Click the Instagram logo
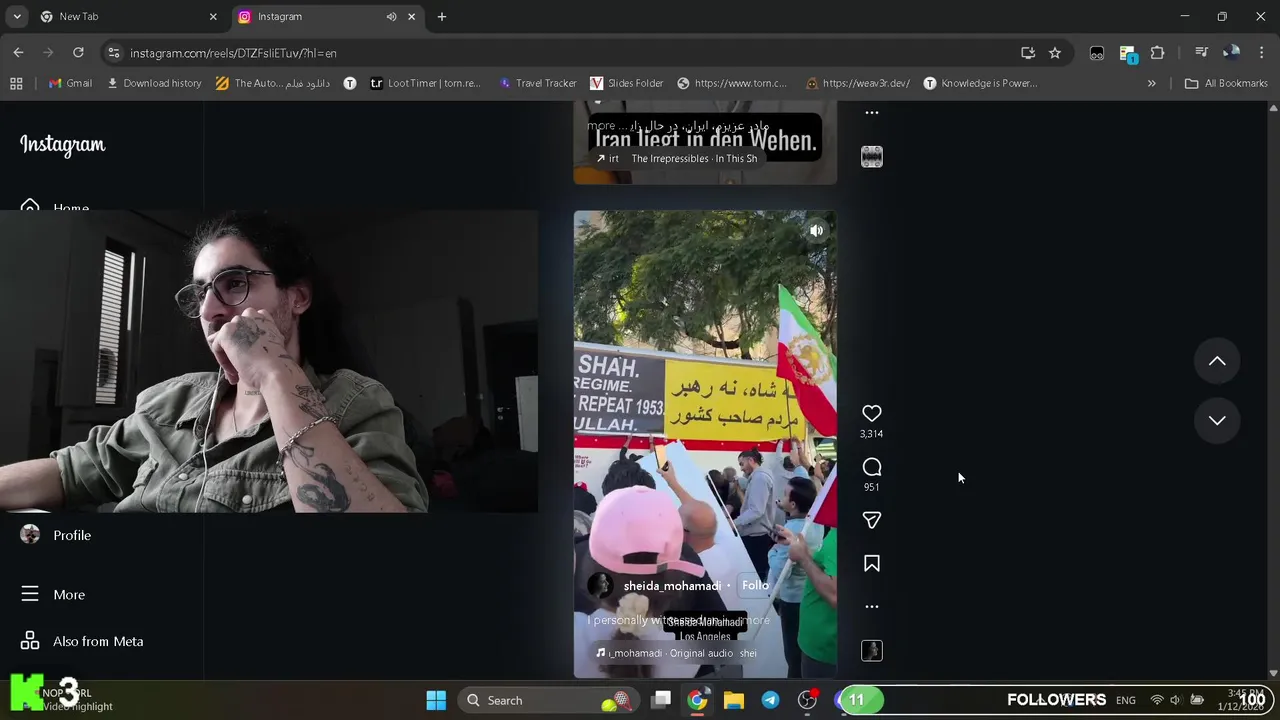The width and height of the screenshot is (1280, 720). coord(62,145)
